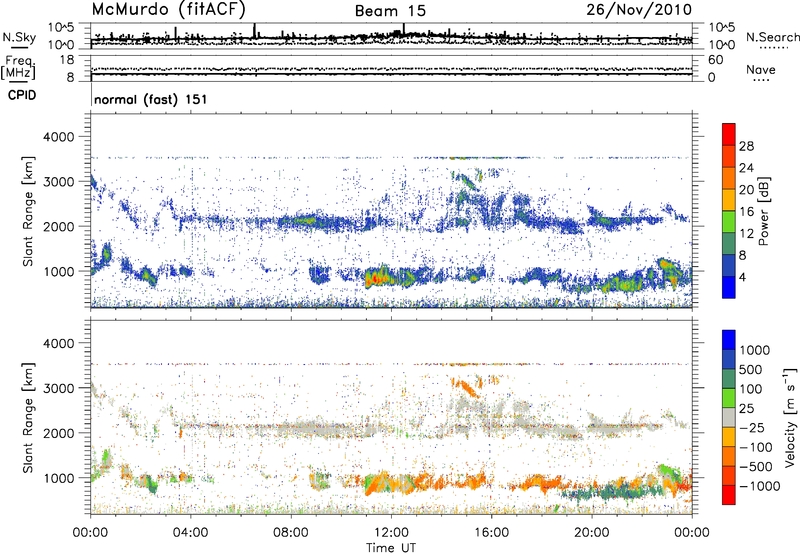Click Slant Range [km] label of power panel

click(x=28, y=211)
